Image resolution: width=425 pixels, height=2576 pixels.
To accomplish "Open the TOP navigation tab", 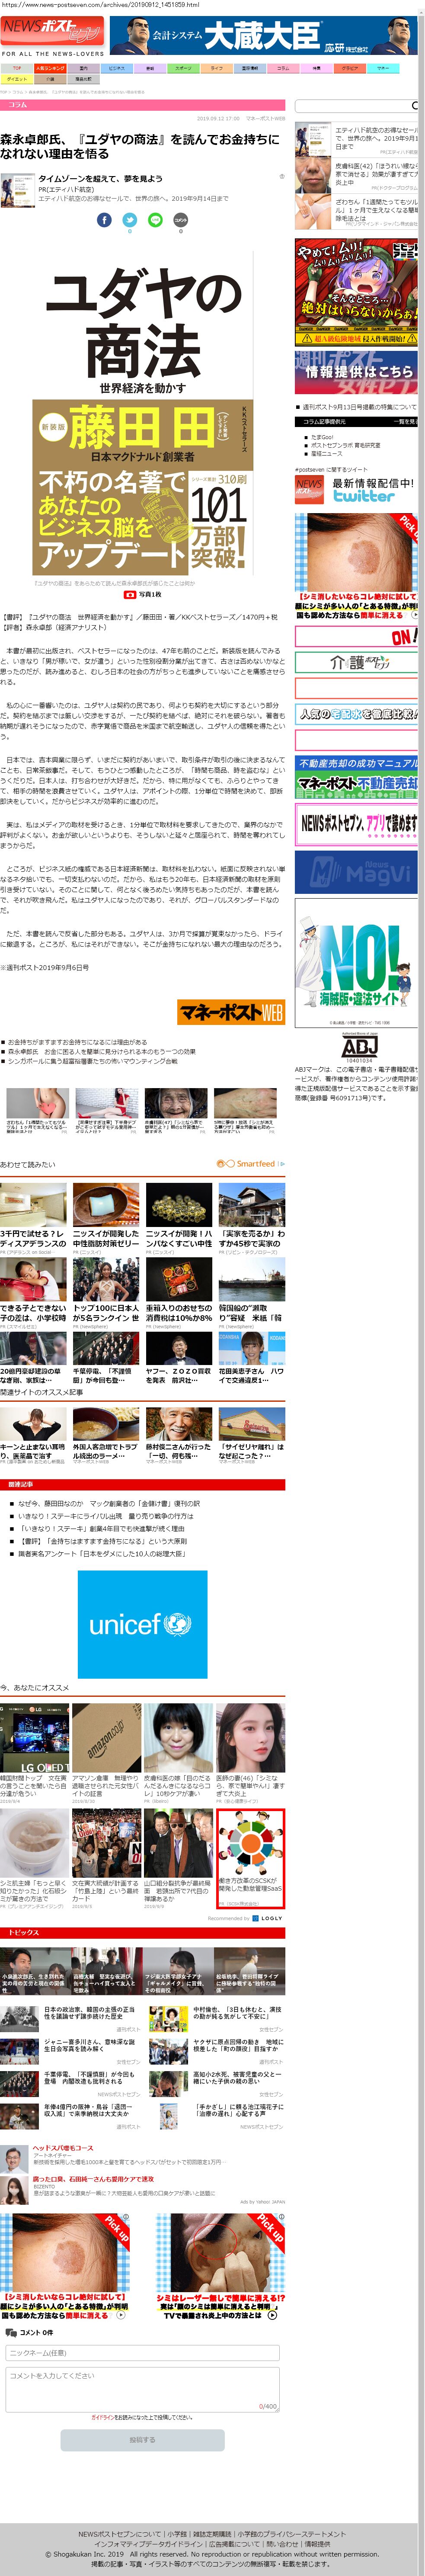I will pyautogui.click(x=17, y=69).
